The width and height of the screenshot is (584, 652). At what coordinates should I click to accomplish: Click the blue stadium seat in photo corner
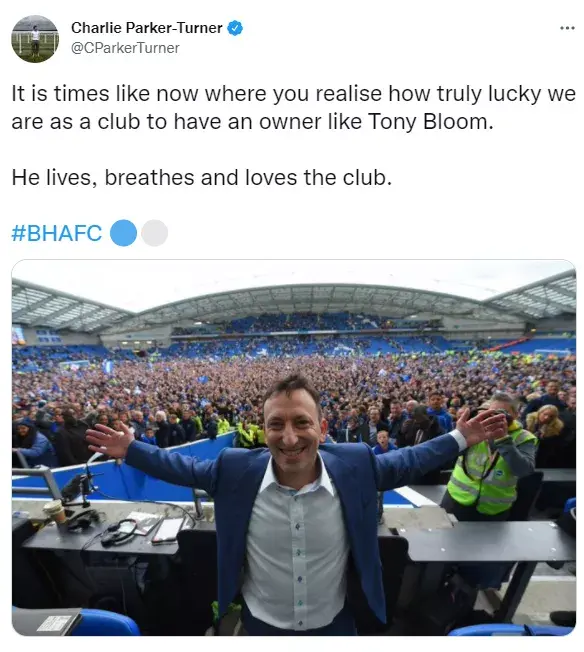pos(104,622)
